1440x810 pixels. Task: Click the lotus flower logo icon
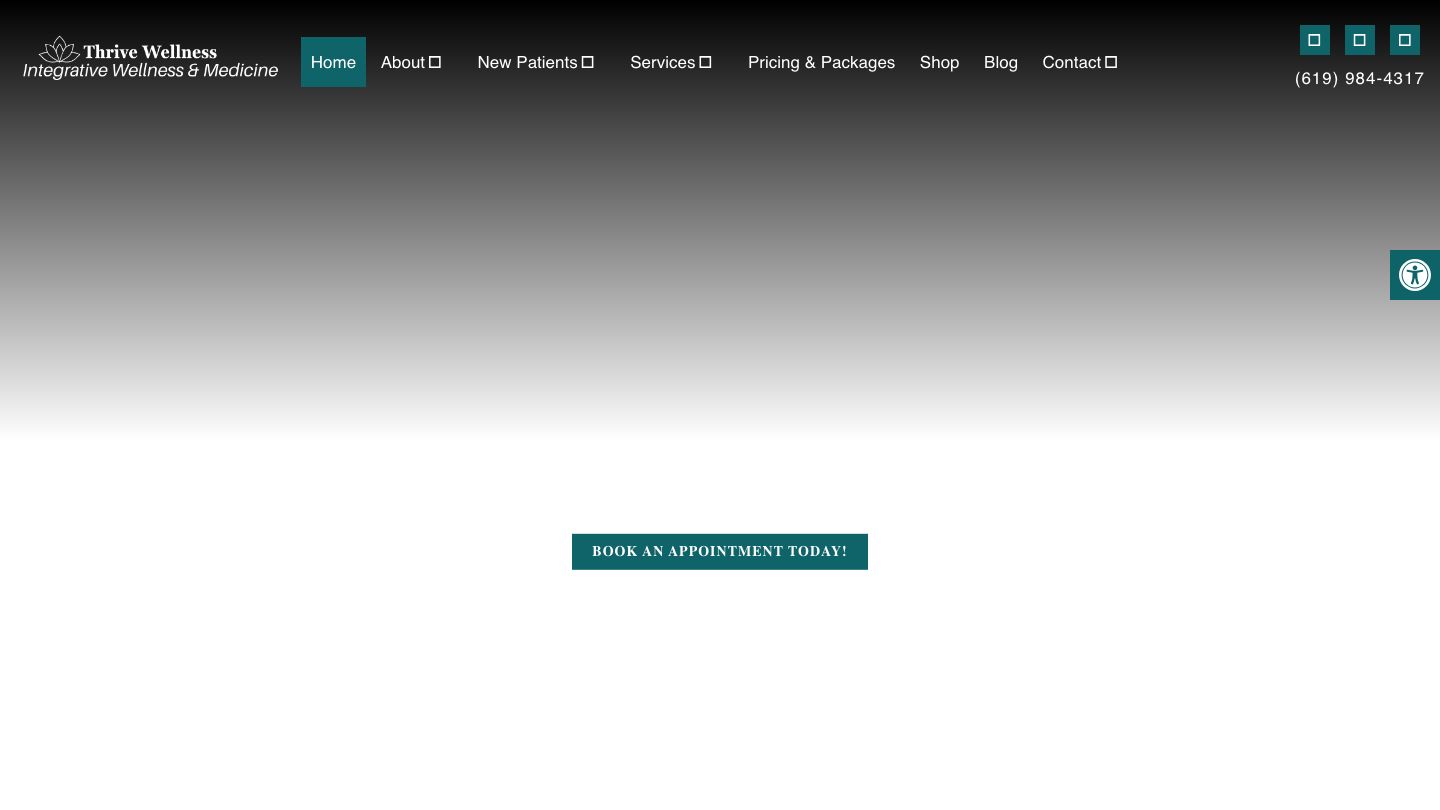pyautogui.click(x=59, y=50)
